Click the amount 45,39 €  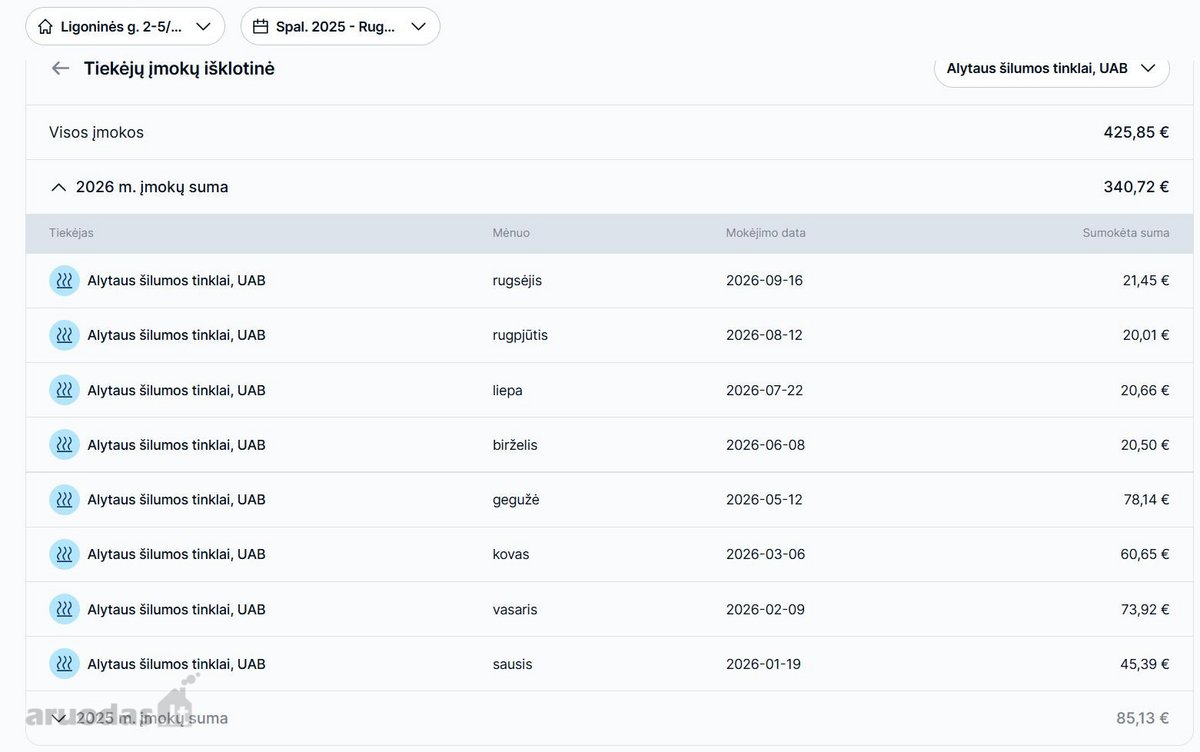(1145, 664)
